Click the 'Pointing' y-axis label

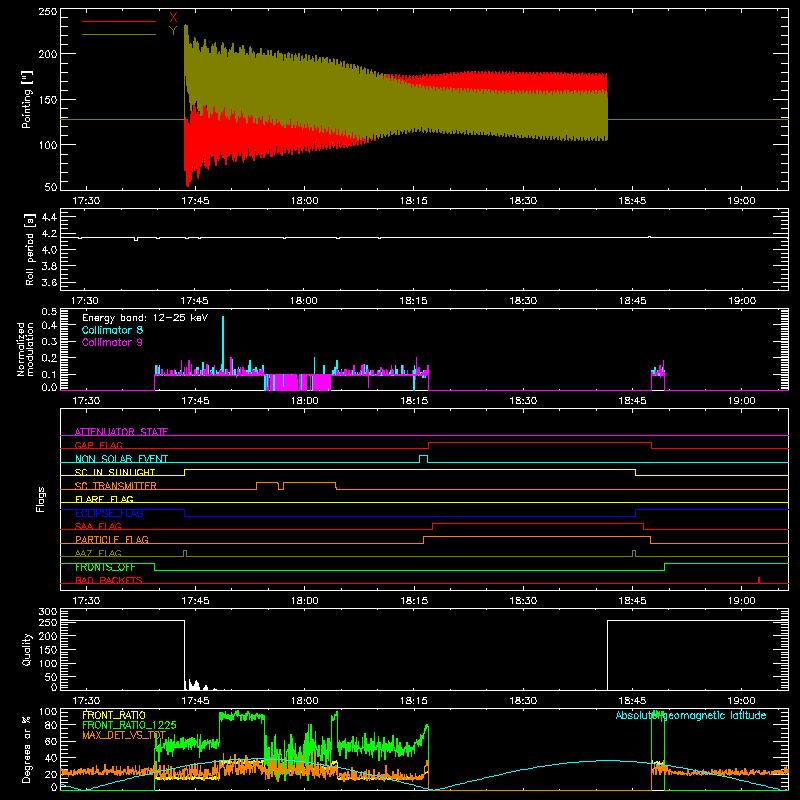coord(27,99)
